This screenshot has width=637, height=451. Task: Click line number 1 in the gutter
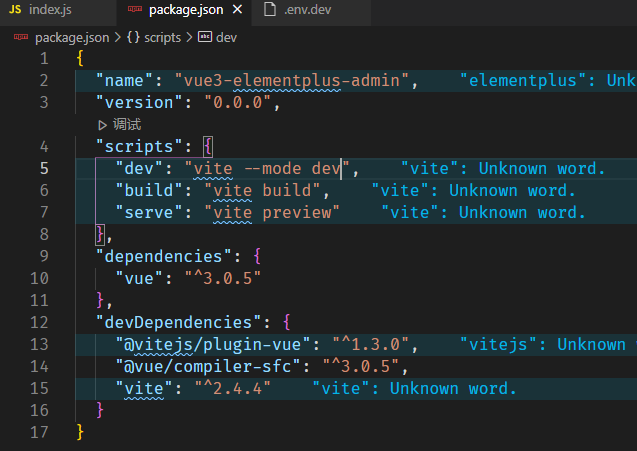tap(44, 59)
